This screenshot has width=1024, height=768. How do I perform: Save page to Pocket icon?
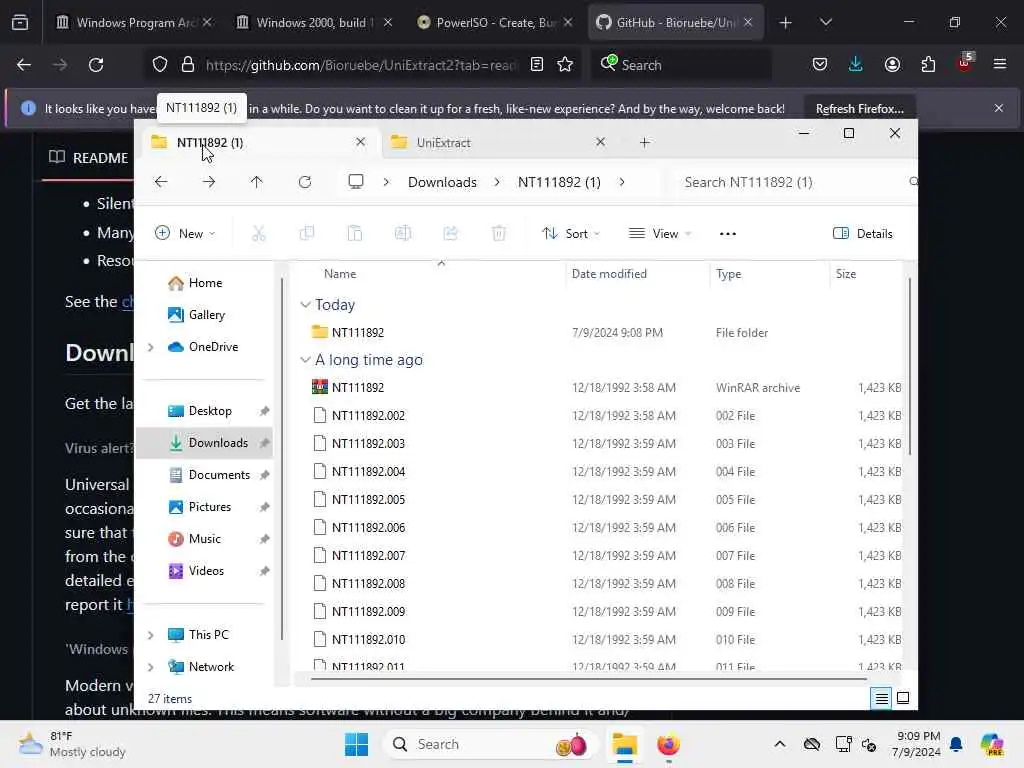coord(820,64)
